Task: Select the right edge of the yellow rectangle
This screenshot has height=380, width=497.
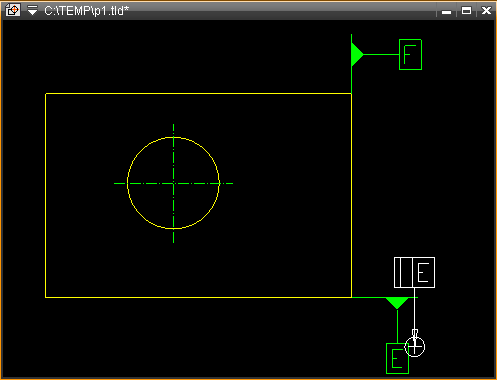Action: [x=351, y=195]
